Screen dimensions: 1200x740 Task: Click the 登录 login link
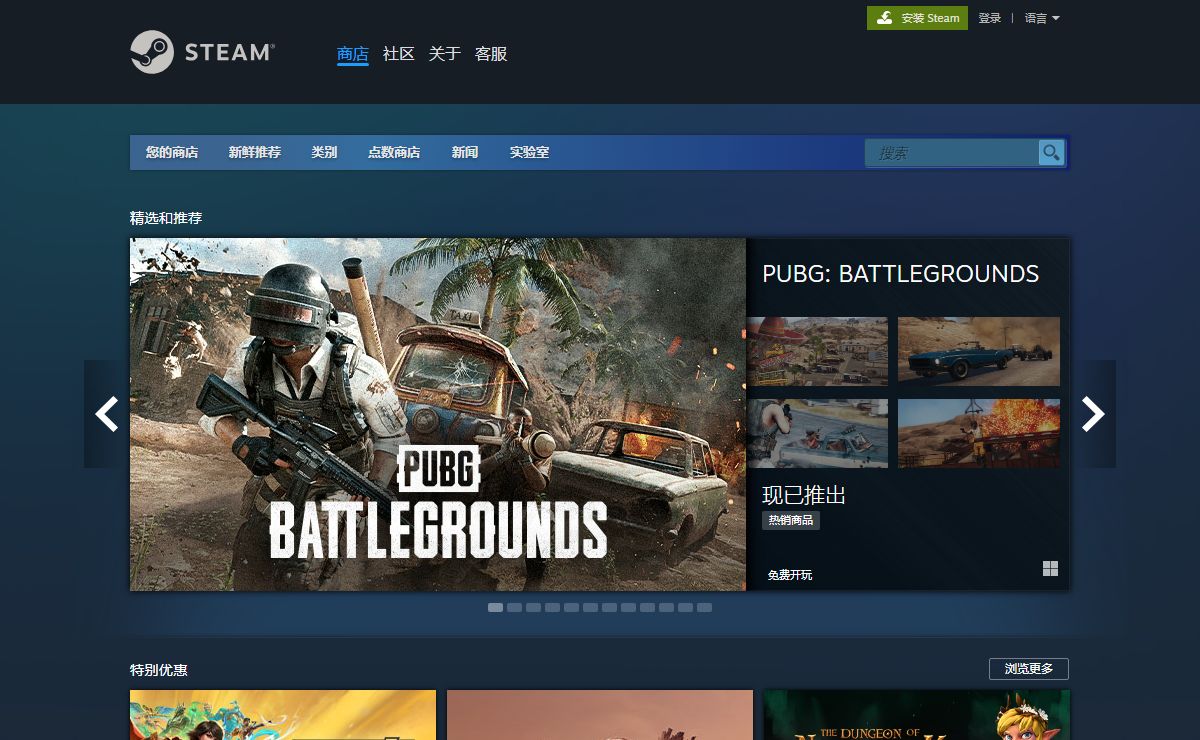[x=990, y=18]
